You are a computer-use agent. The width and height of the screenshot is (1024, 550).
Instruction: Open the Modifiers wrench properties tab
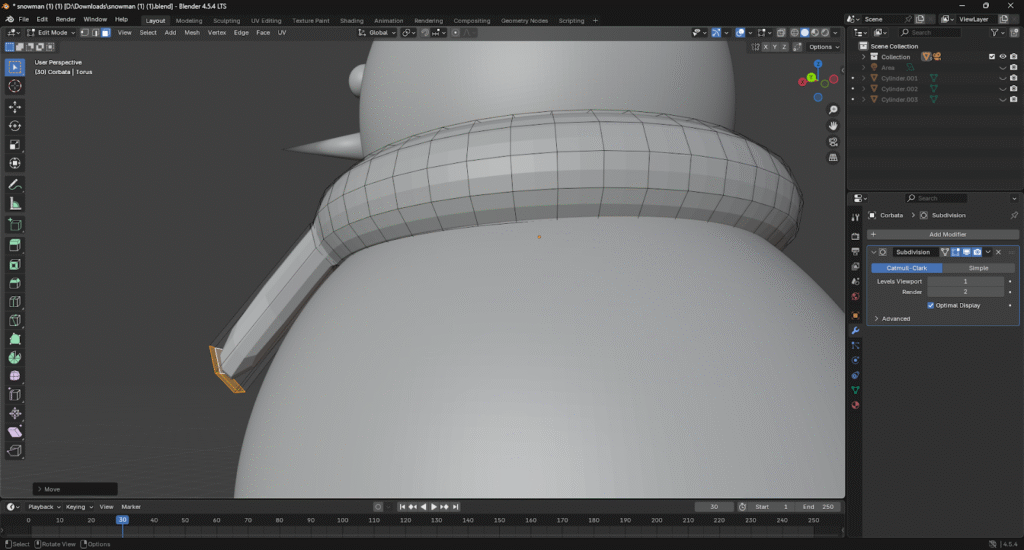coord(855,330)
